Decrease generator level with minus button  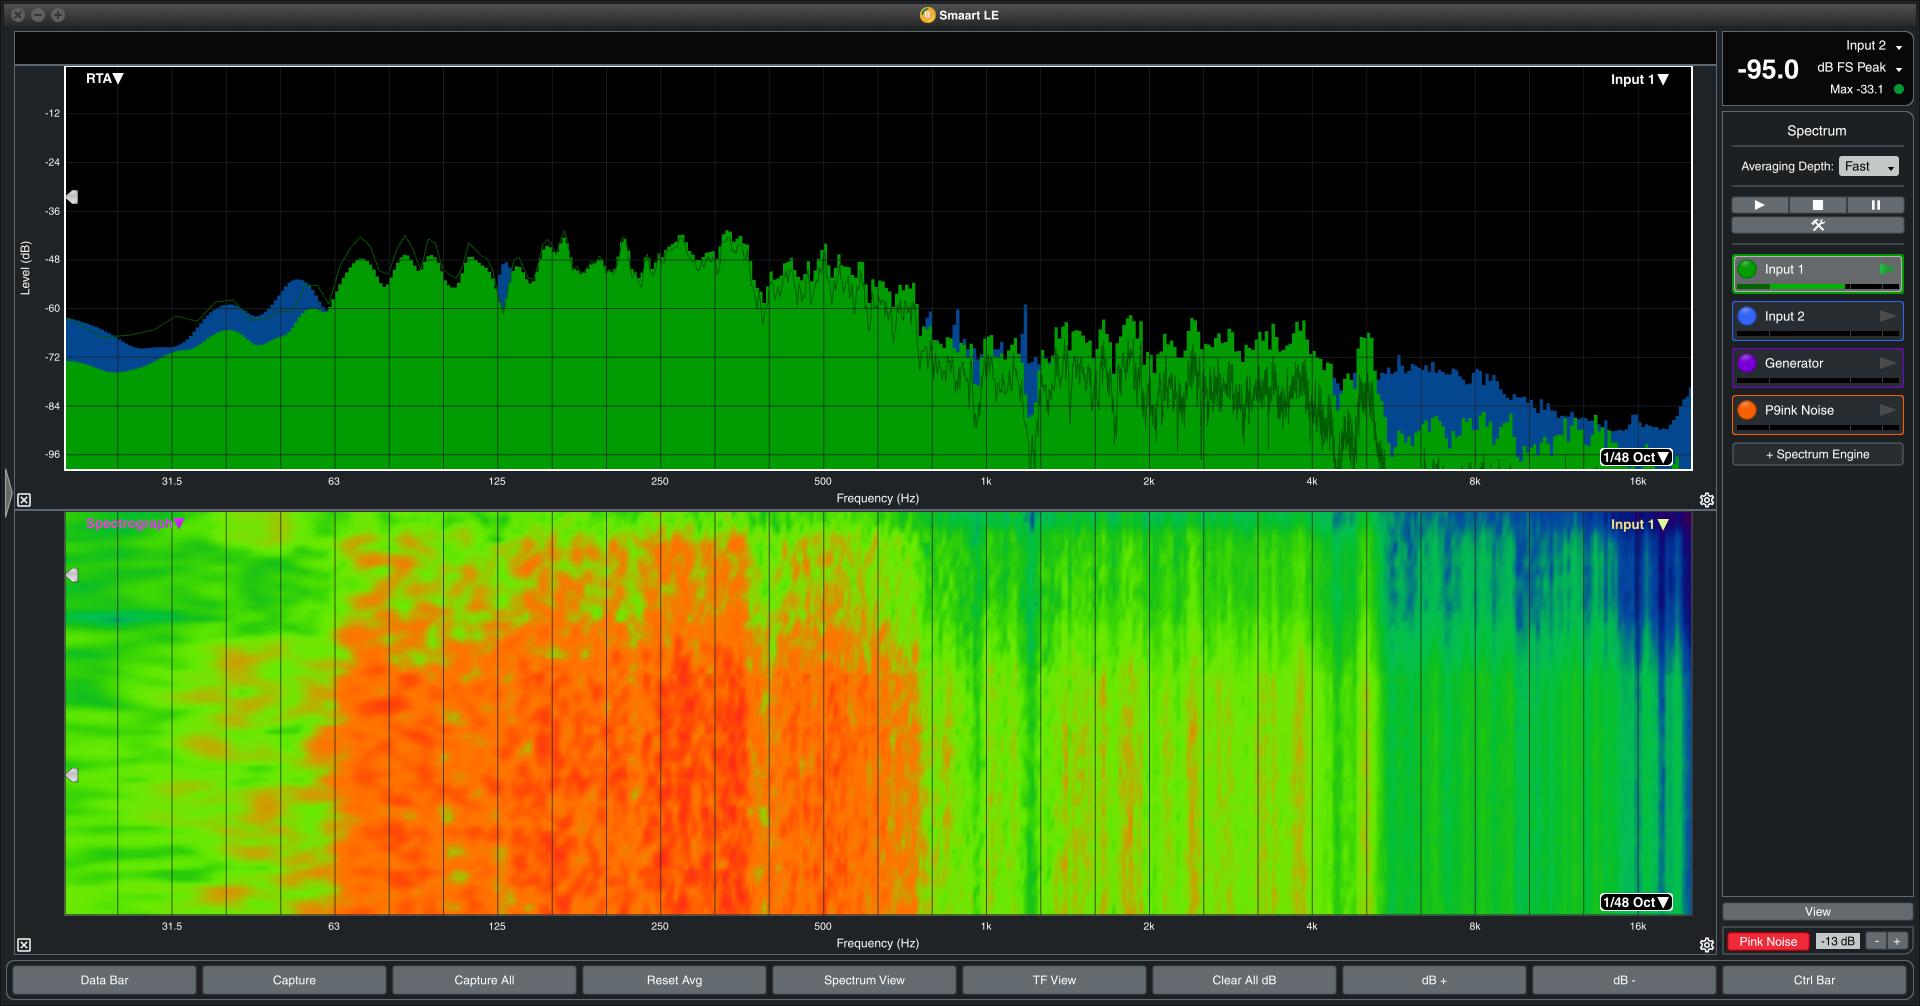coord(1877,941)
